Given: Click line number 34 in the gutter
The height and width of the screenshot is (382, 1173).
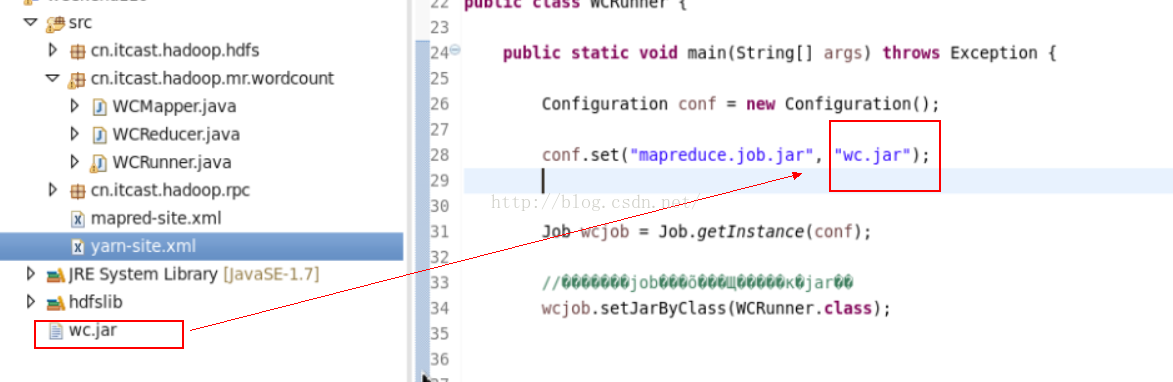Looking at the screenshot, I should coord(439,308).
